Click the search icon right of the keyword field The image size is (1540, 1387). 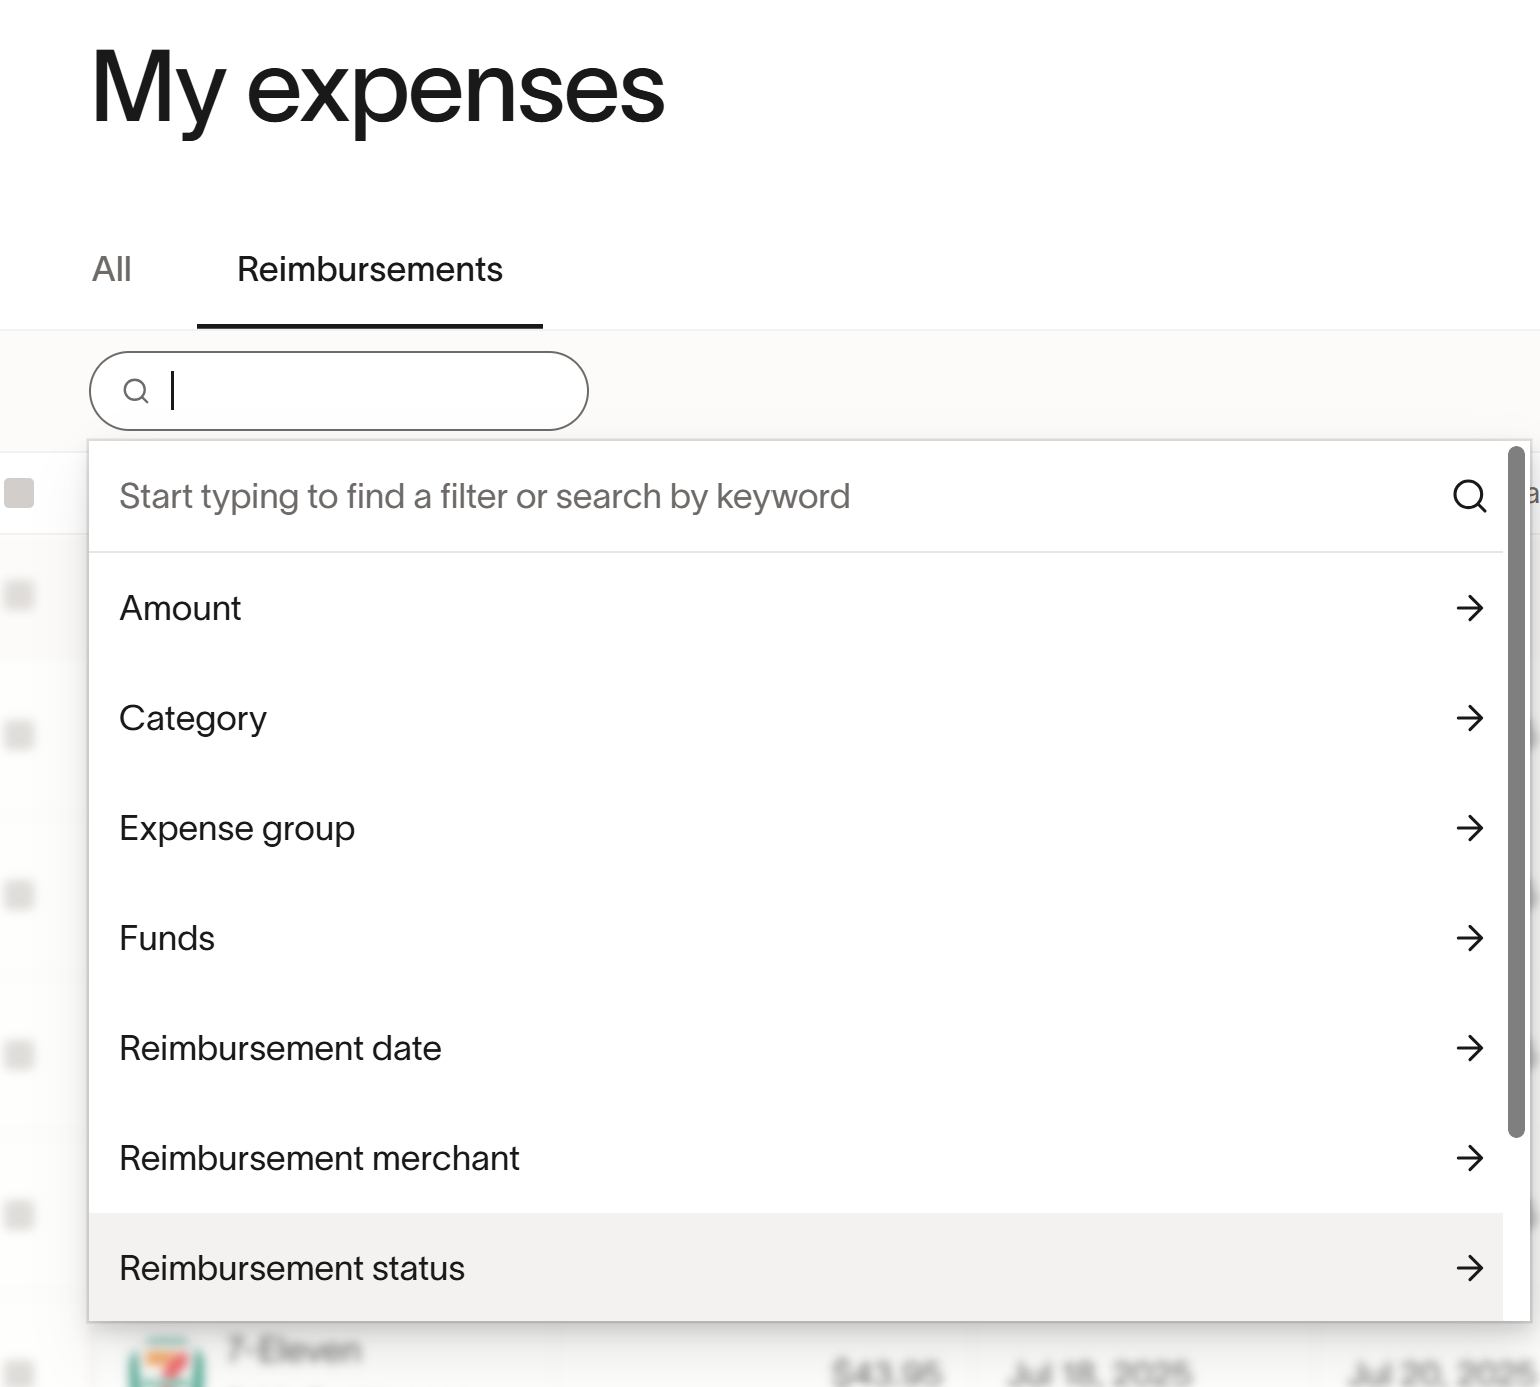click(1469, 496)
